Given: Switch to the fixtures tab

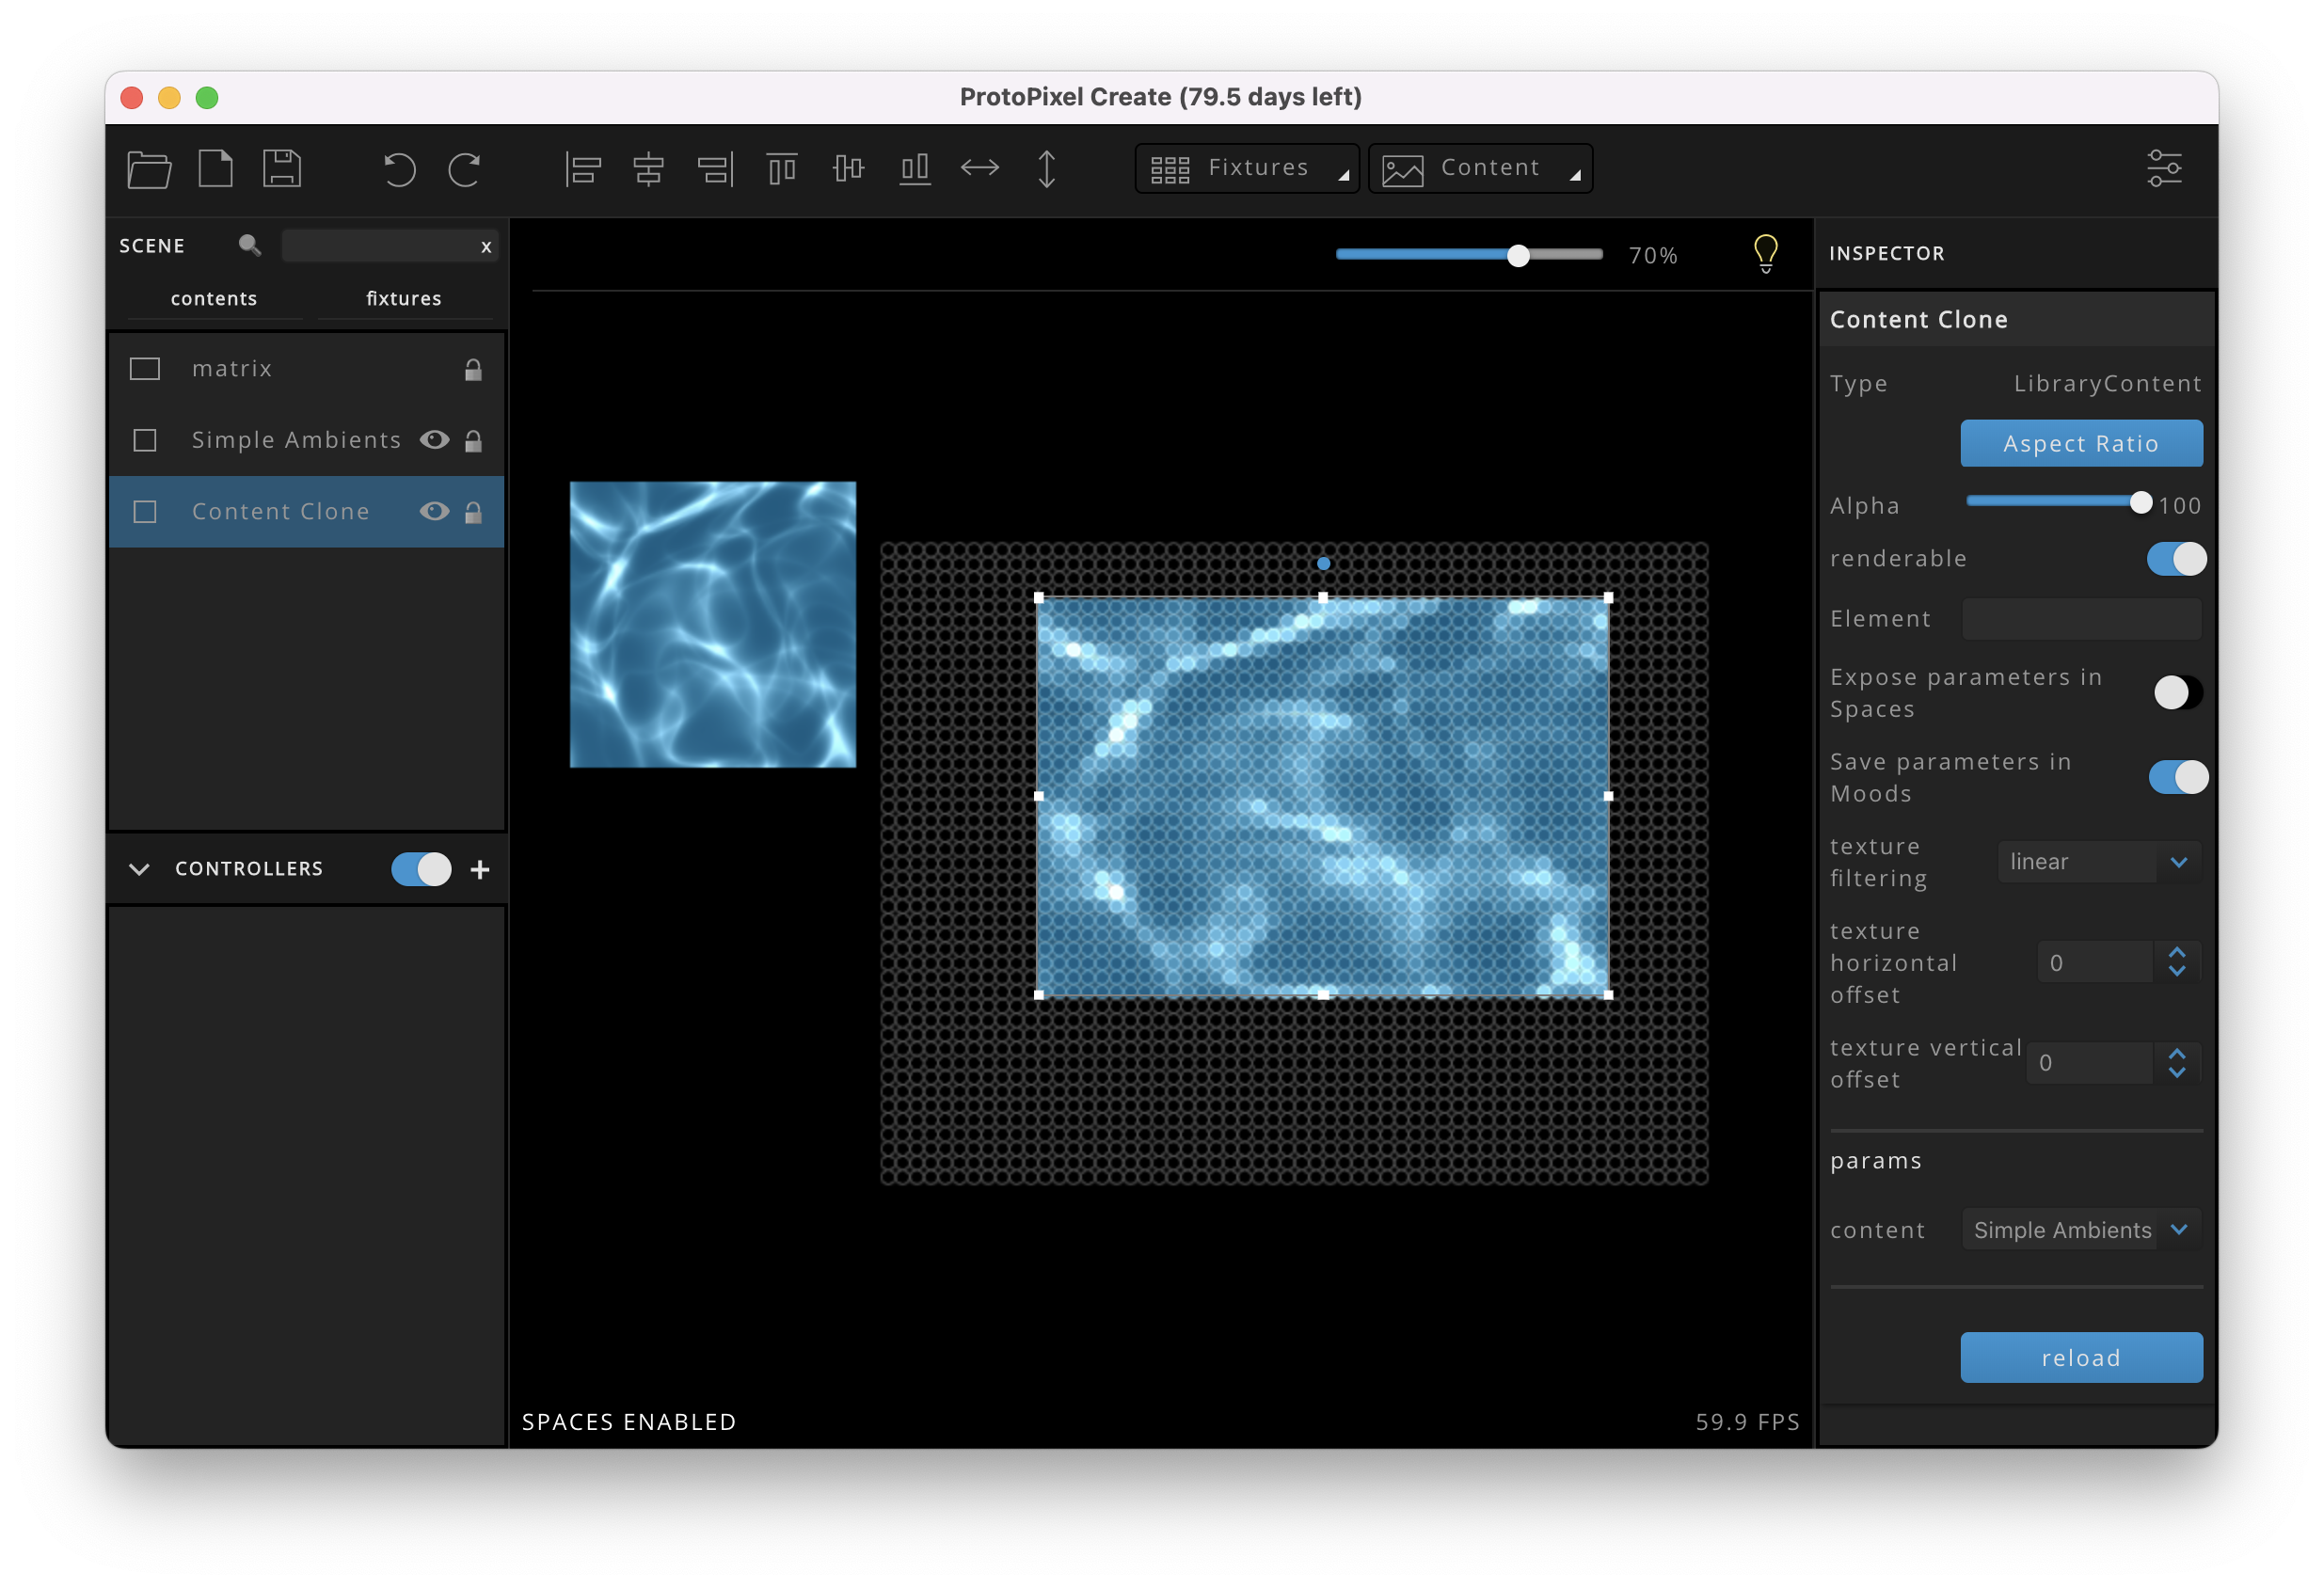Looking at the screenshot, I should click(404, 298).
